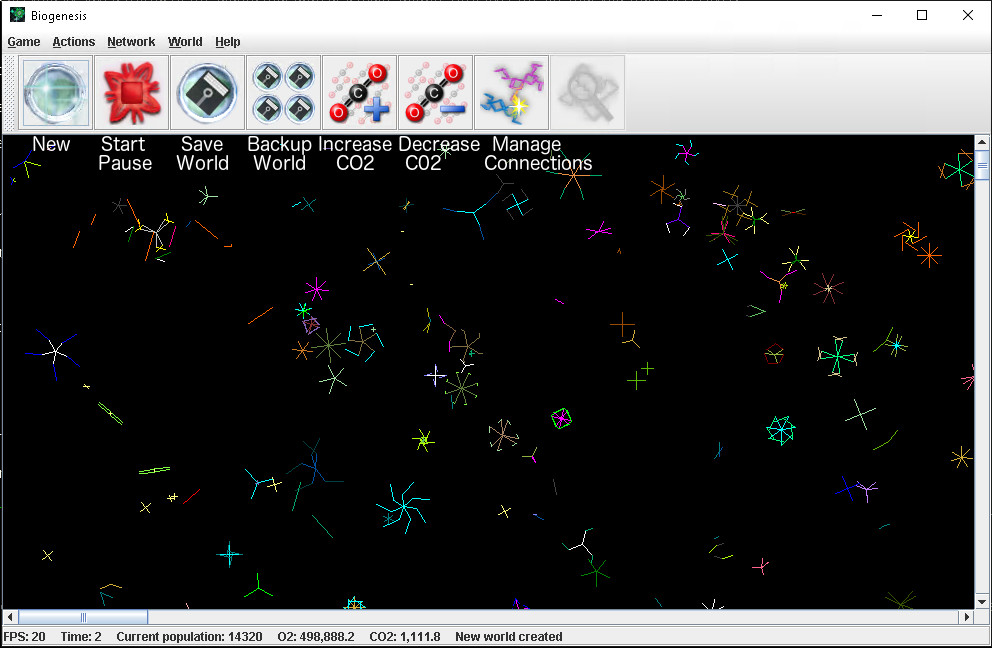The width and height of the screenshot is (992, 648).
Task: Open the Network menu
Action: tap(131, 42)
